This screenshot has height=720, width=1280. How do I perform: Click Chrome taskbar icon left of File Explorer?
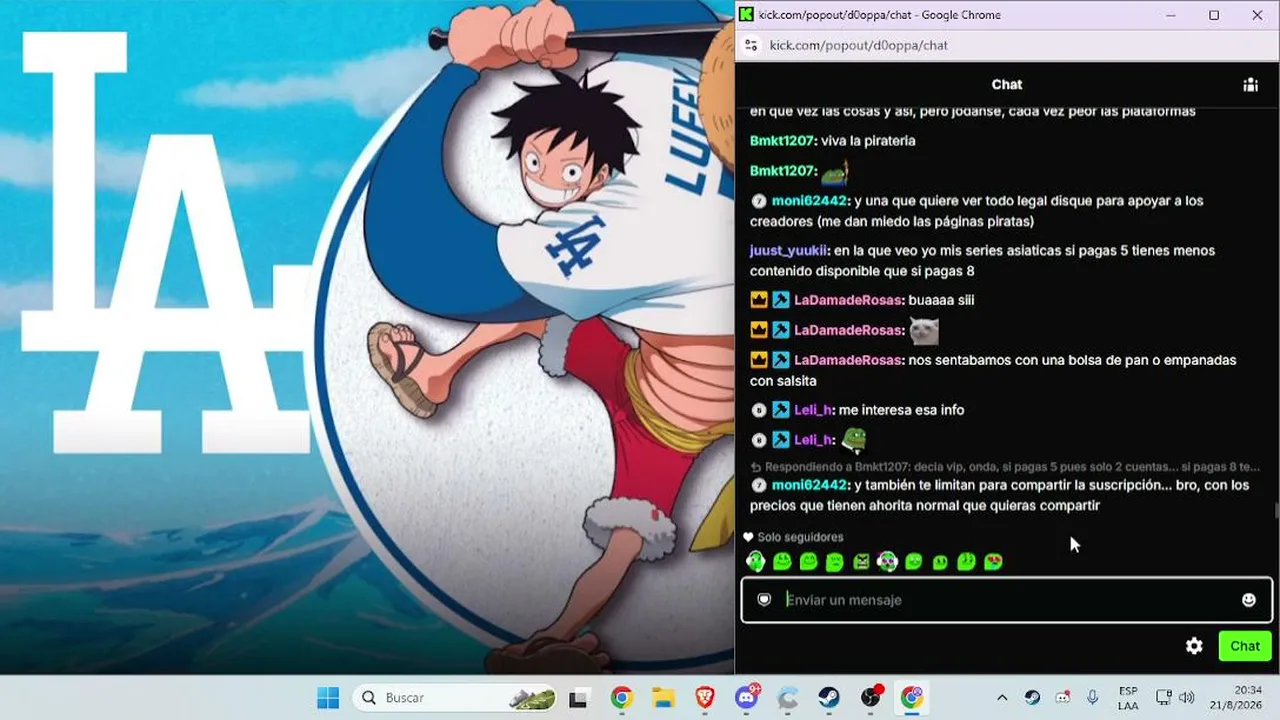pos(621,698)
